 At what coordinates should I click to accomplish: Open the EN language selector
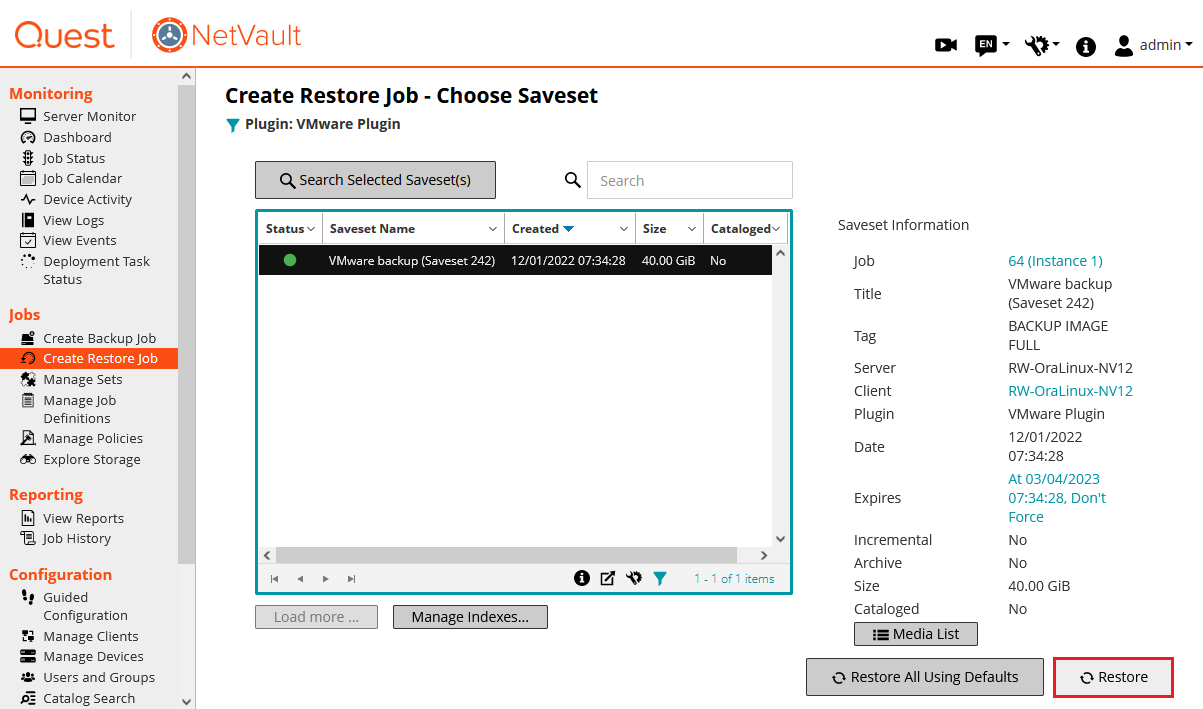[x=992, y=45]
